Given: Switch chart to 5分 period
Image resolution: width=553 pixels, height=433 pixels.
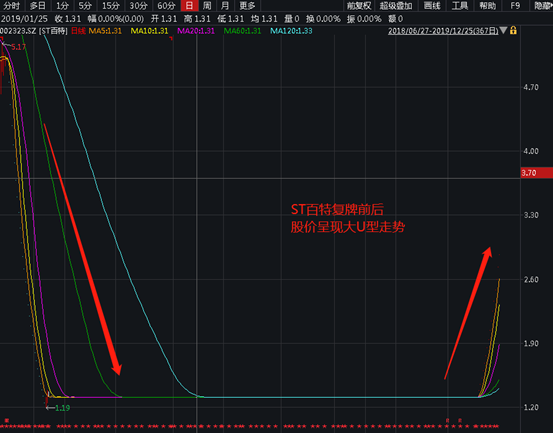Looking at the screenshot, I should [x=85, y=6].
